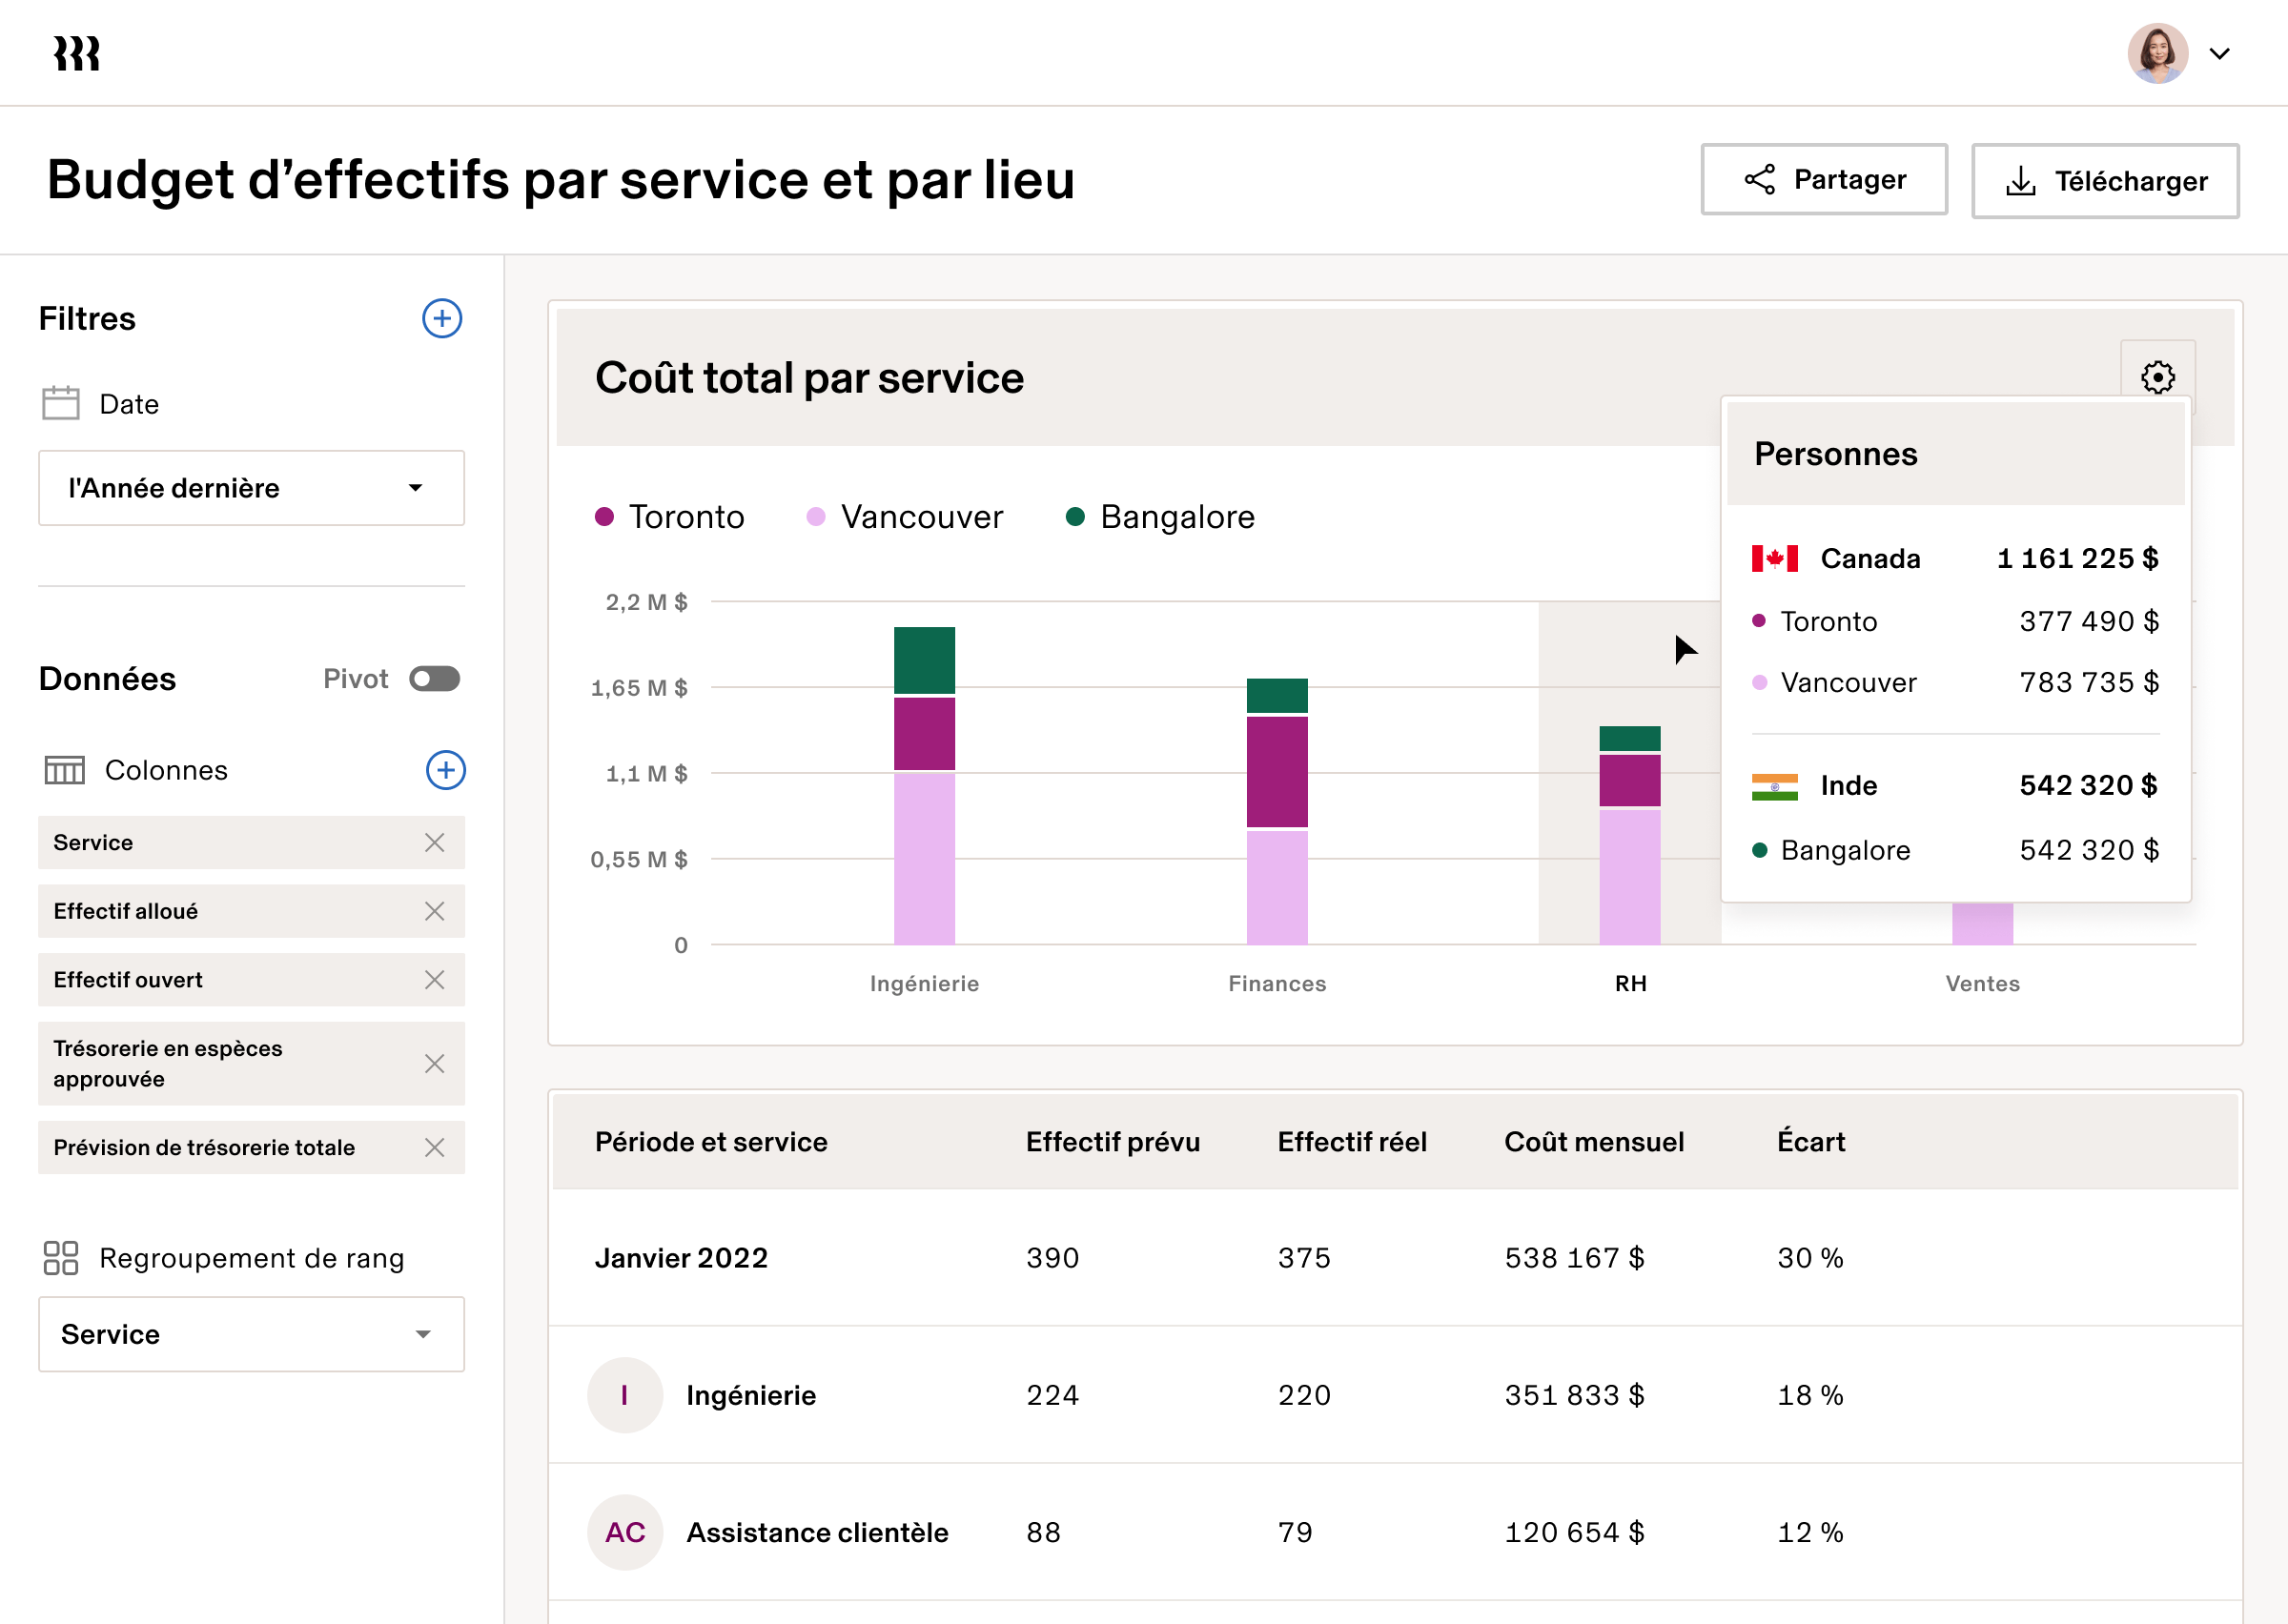Screen dimensions: 2288x1624
Task: Open the chart settings gear
Action: [2159, 376]
